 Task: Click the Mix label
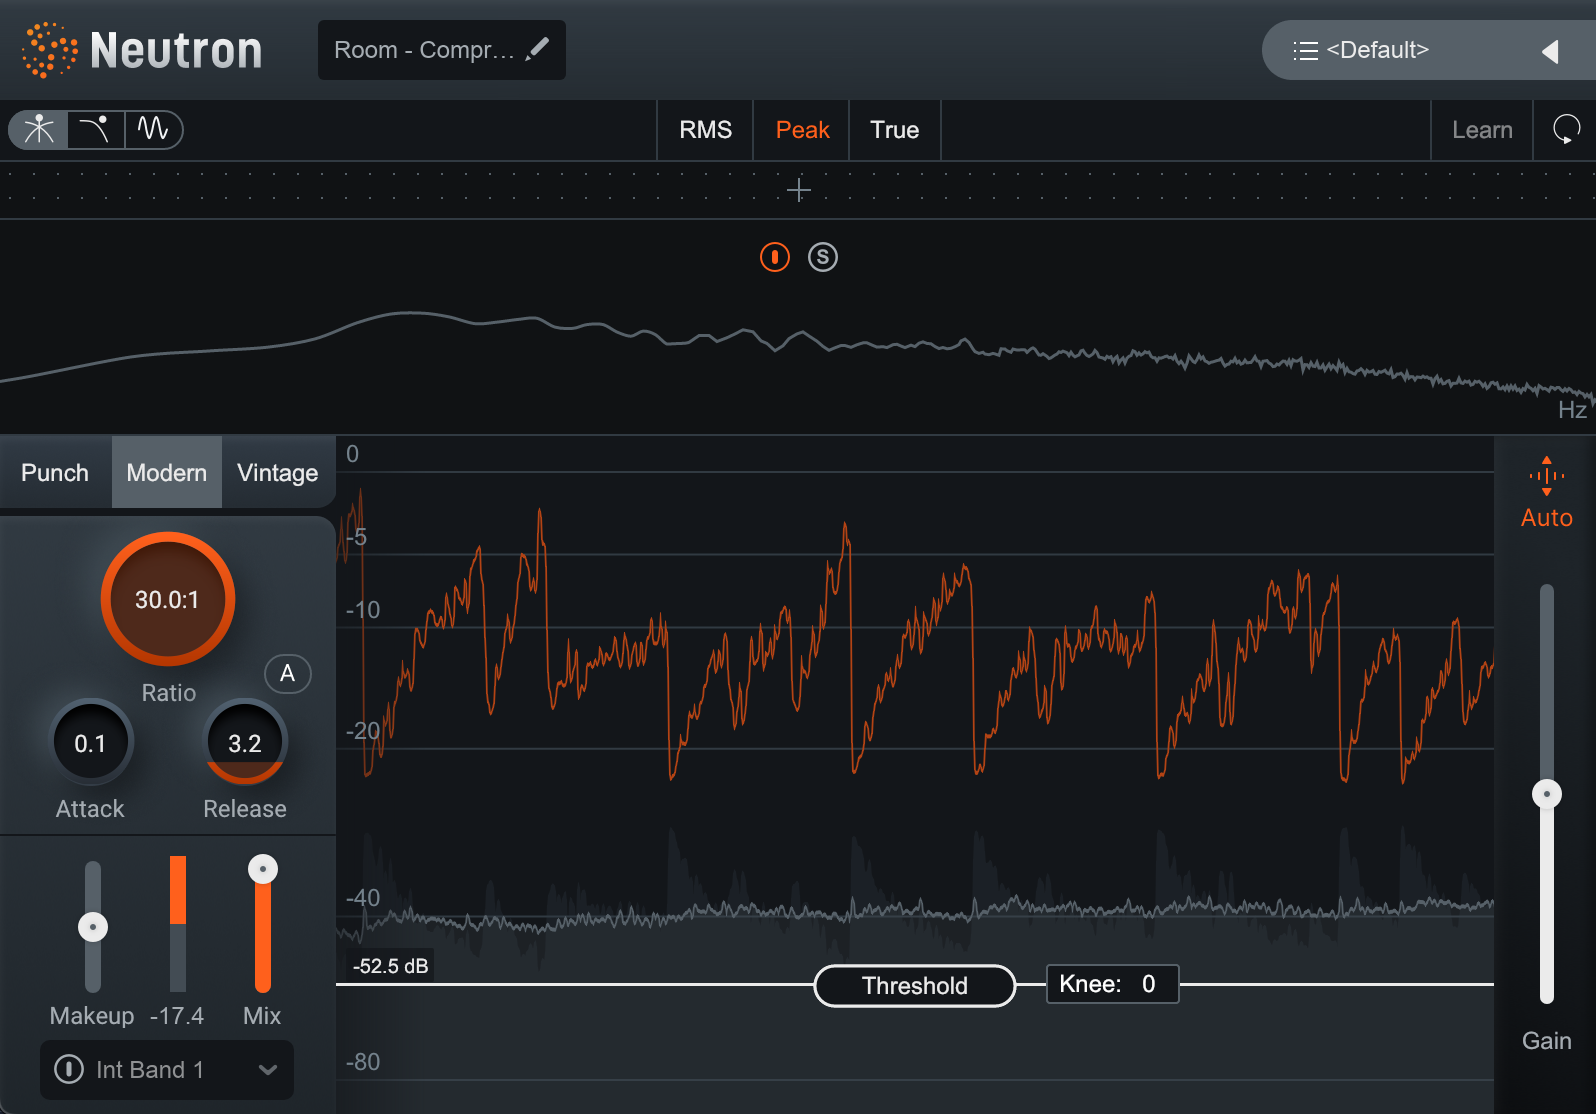(x=262, y=1016)
